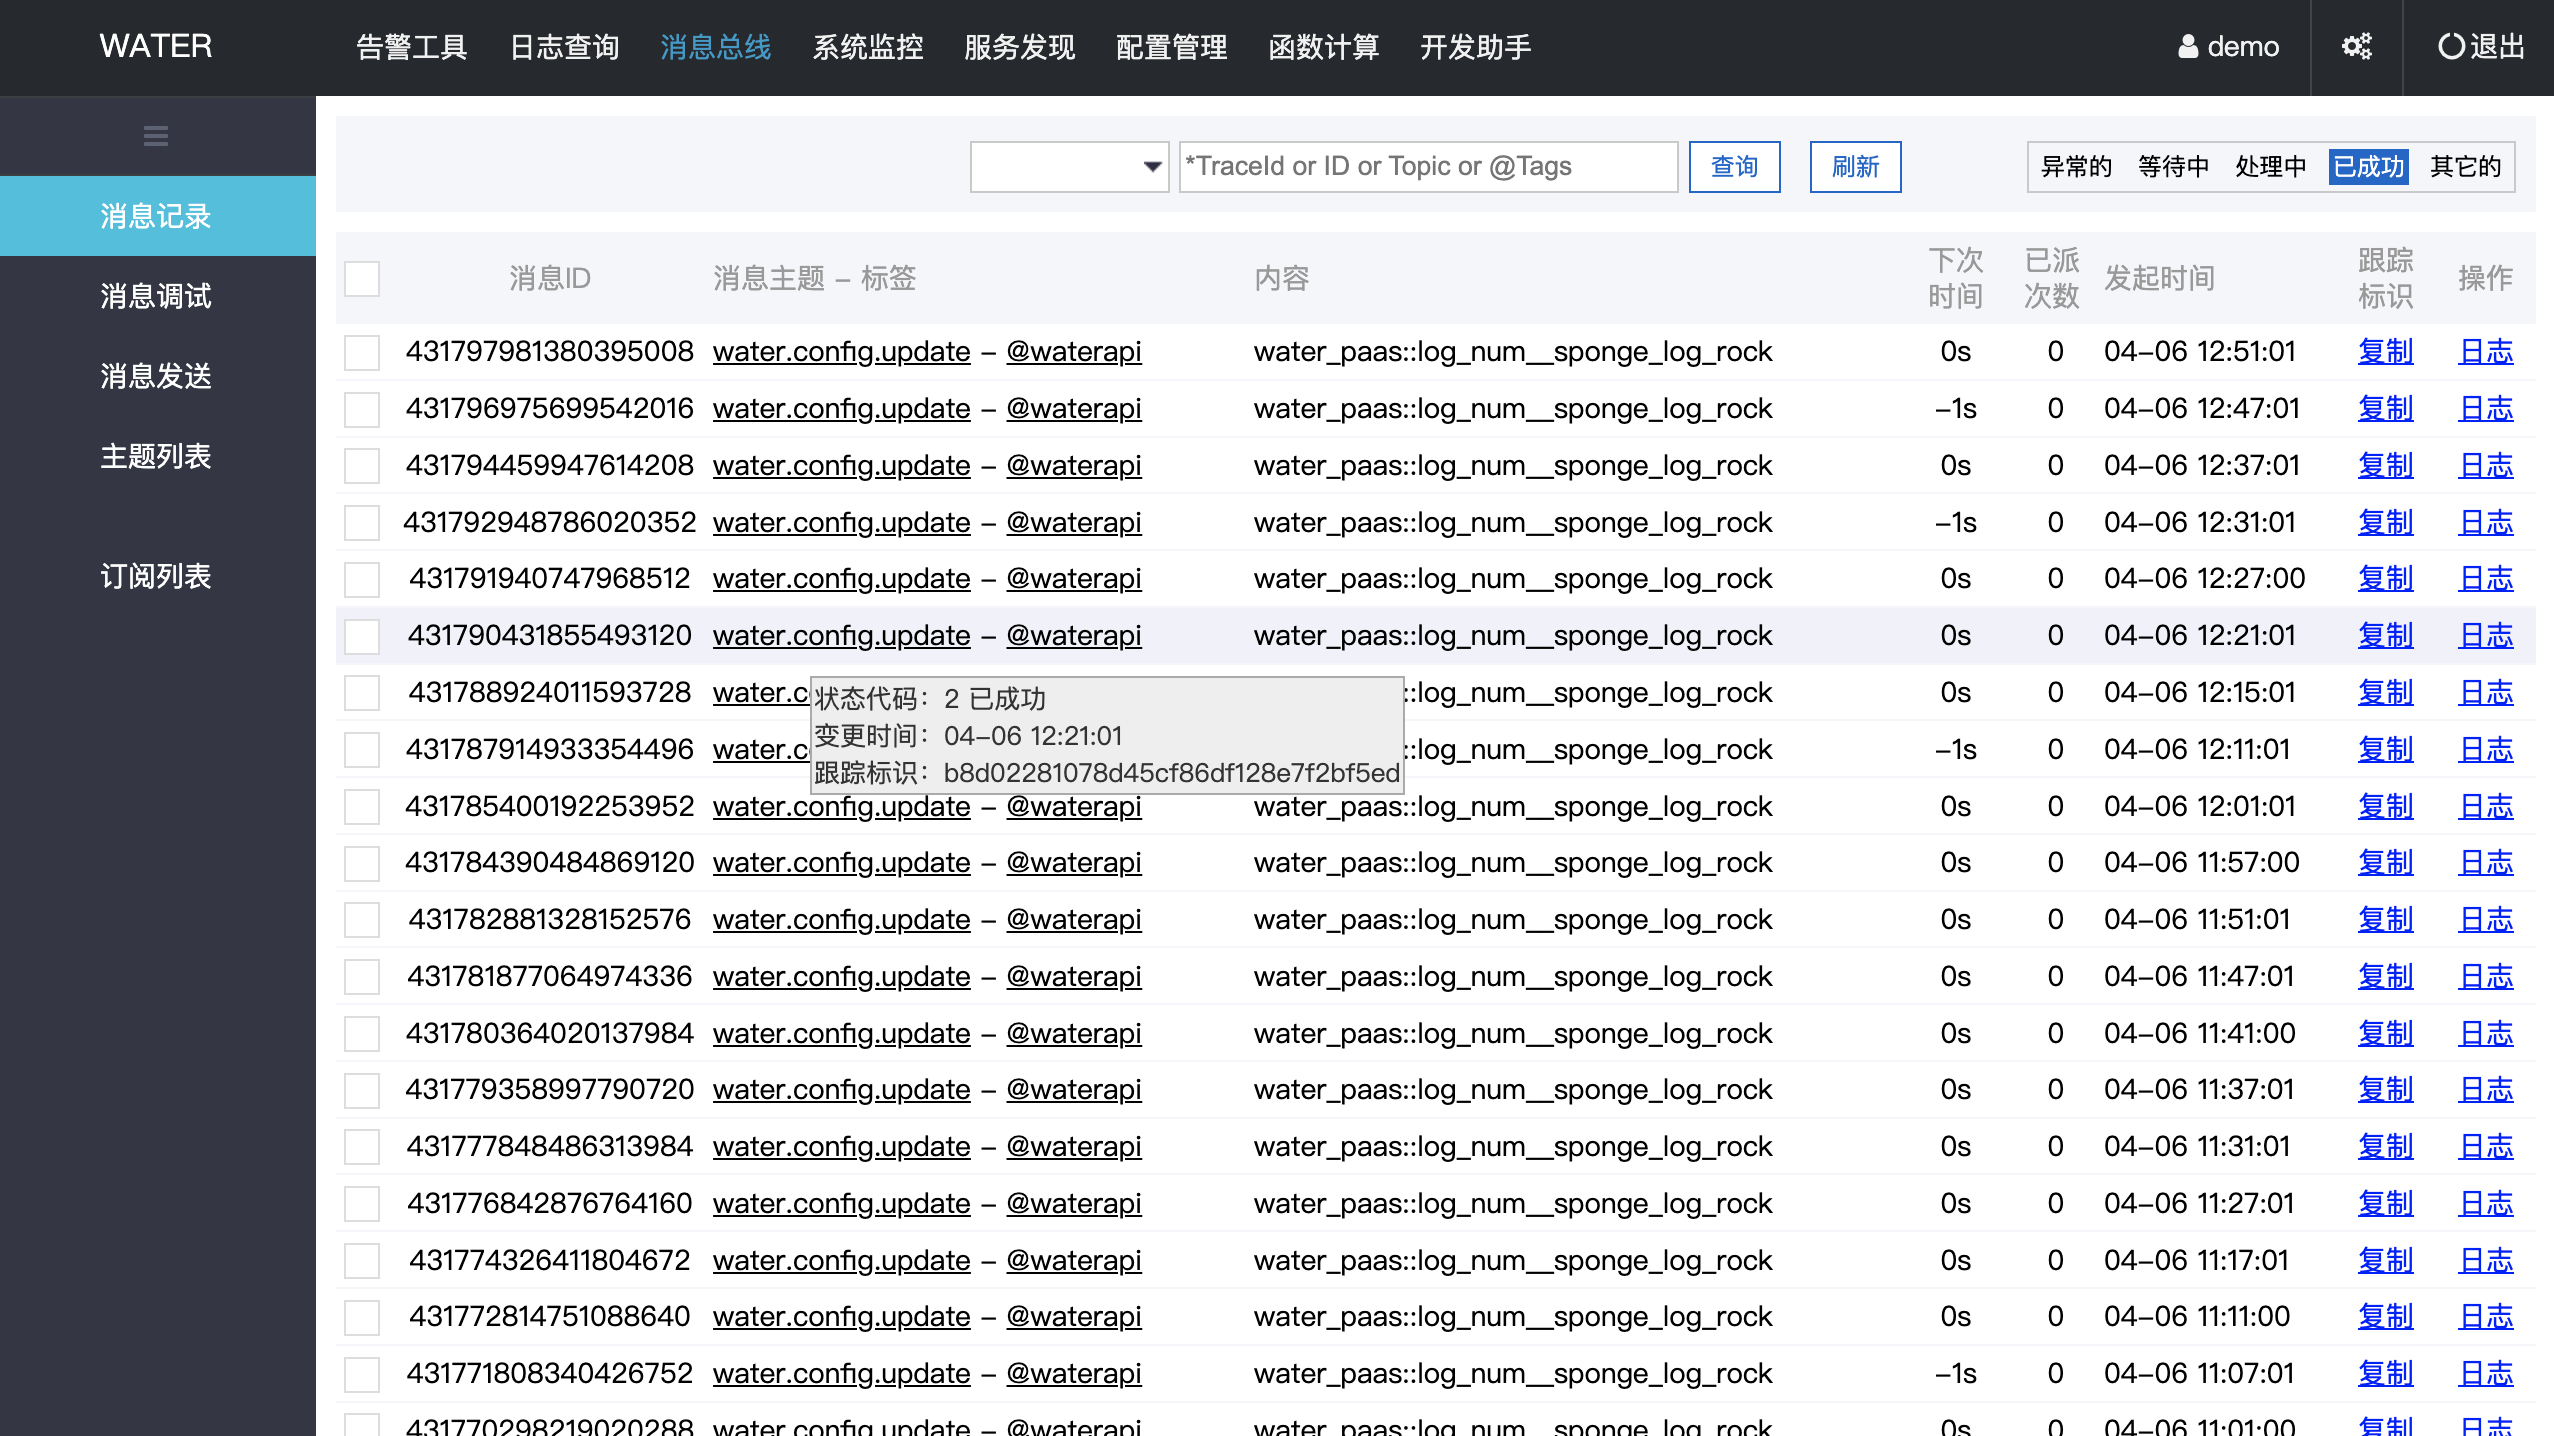This screenshot has height=1436, width=2554.
Task: Open settings gears icon in header
Action: click(2356, 47)
